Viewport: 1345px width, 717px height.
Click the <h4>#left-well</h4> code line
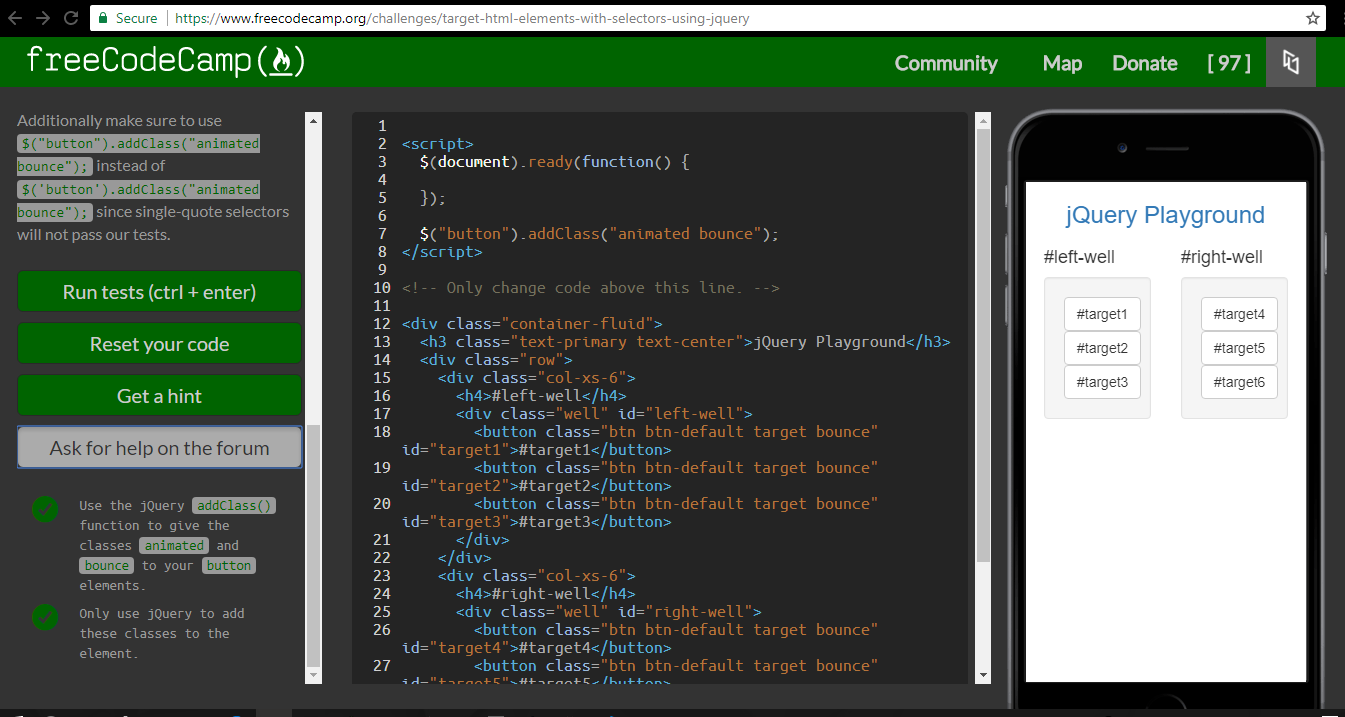click(541, 396)
